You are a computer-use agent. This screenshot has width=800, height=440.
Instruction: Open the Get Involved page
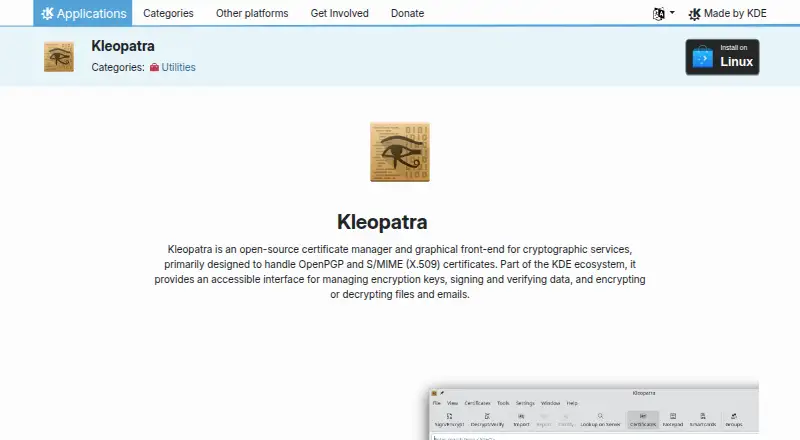point(339,13)
